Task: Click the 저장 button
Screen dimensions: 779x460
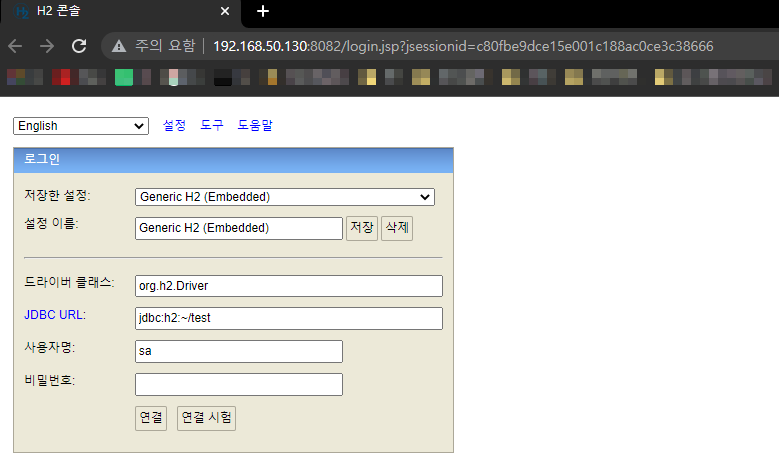Action: pyautogui.click(x=362, y=228)
